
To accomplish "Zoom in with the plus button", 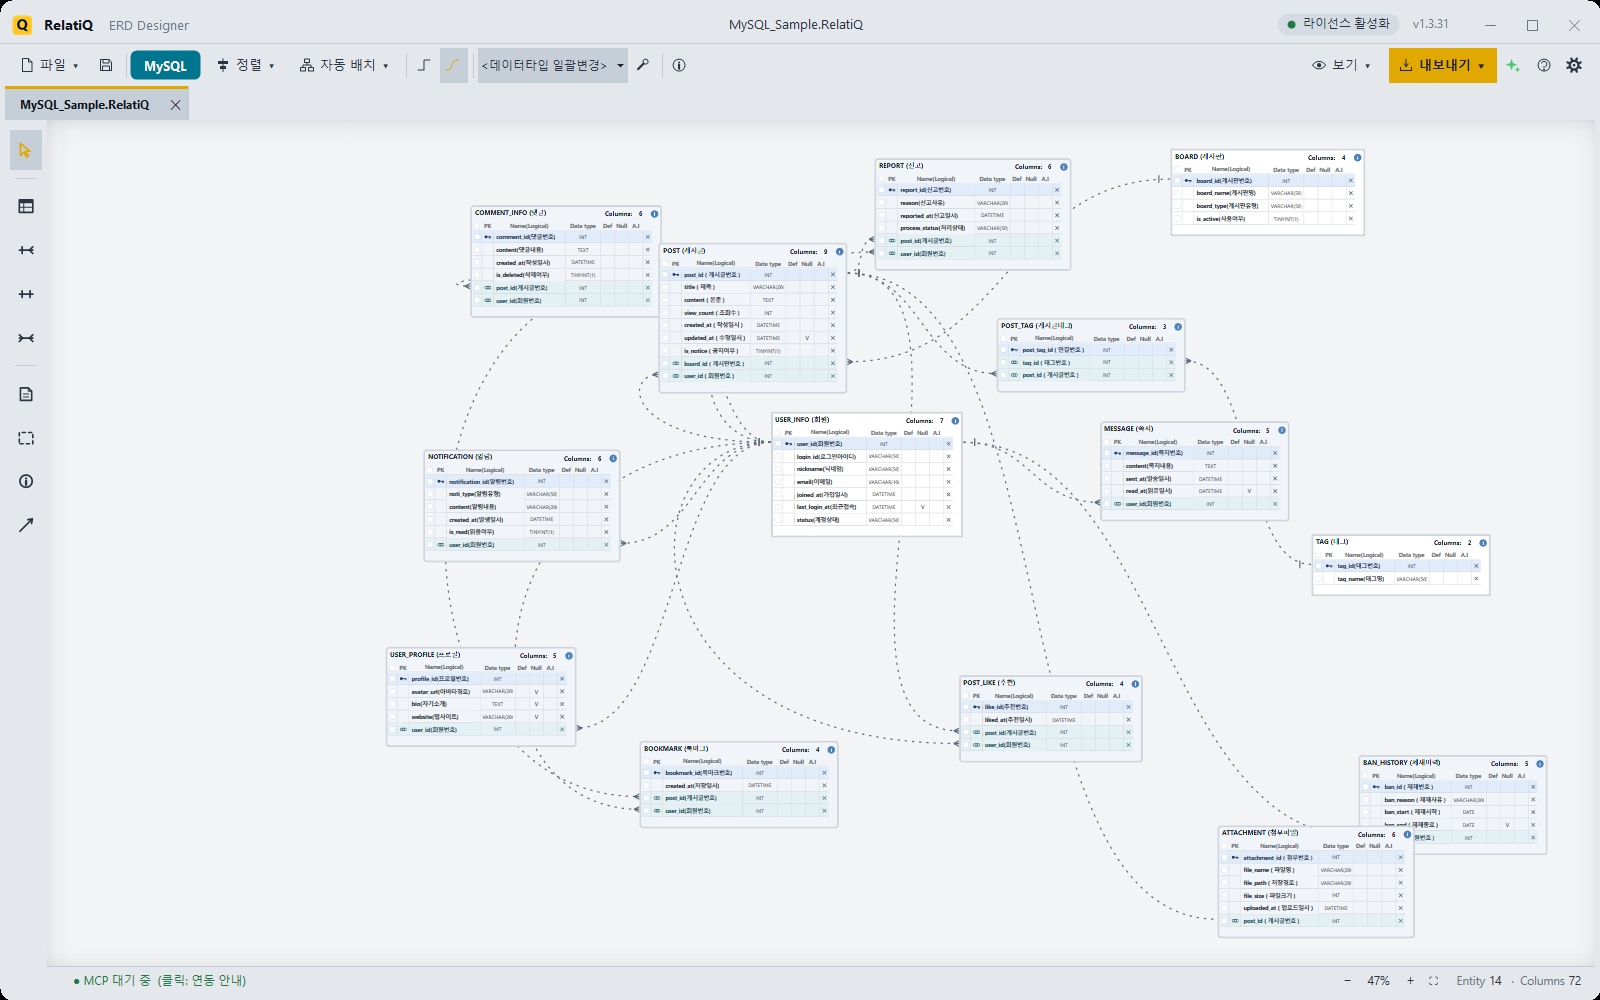I will [x=1410, y=981].
